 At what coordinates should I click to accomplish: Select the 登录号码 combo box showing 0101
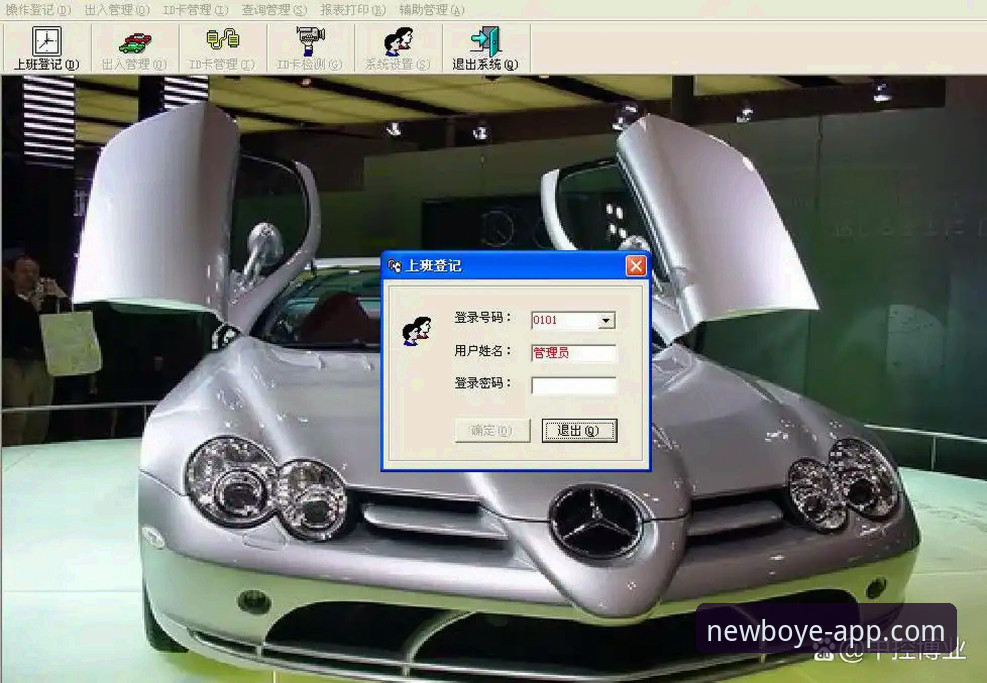(x=573, y=320)
